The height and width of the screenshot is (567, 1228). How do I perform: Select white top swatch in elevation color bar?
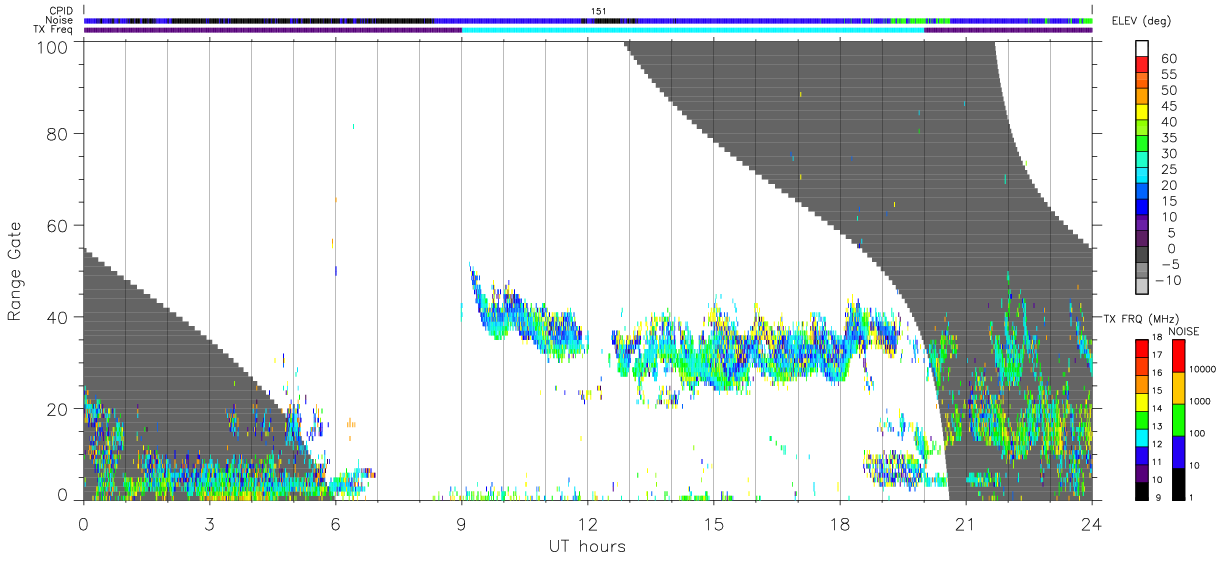[1143, 47]
